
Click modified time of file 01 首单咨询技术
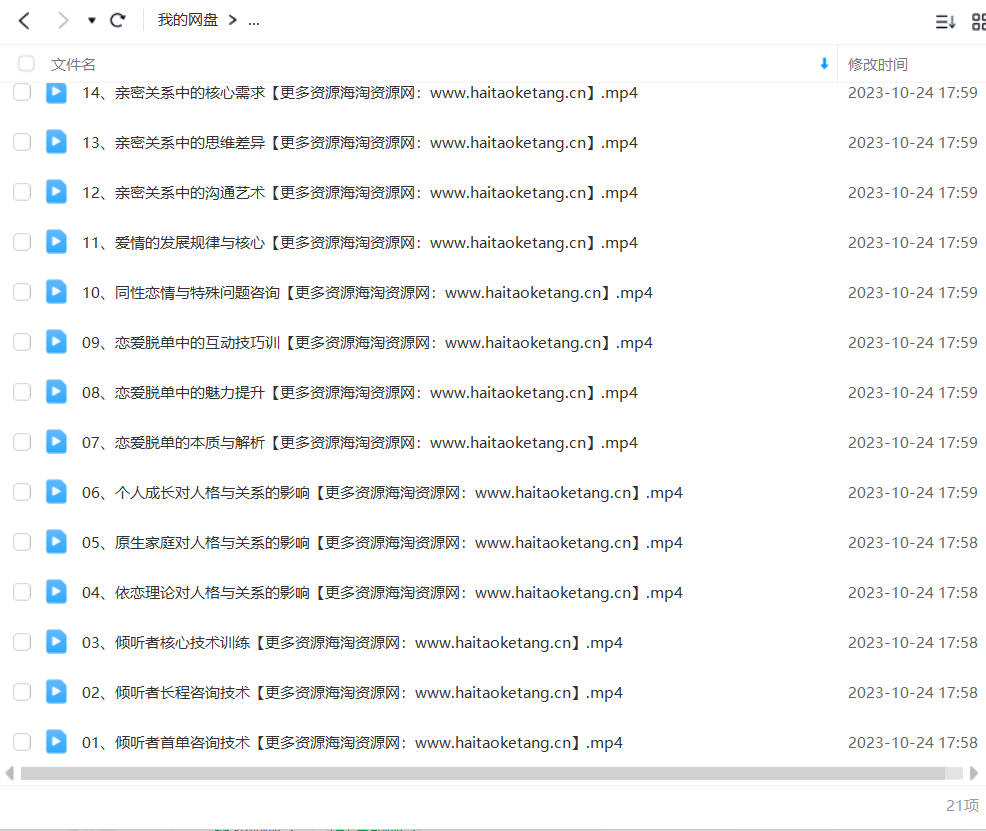click(912, 742)
